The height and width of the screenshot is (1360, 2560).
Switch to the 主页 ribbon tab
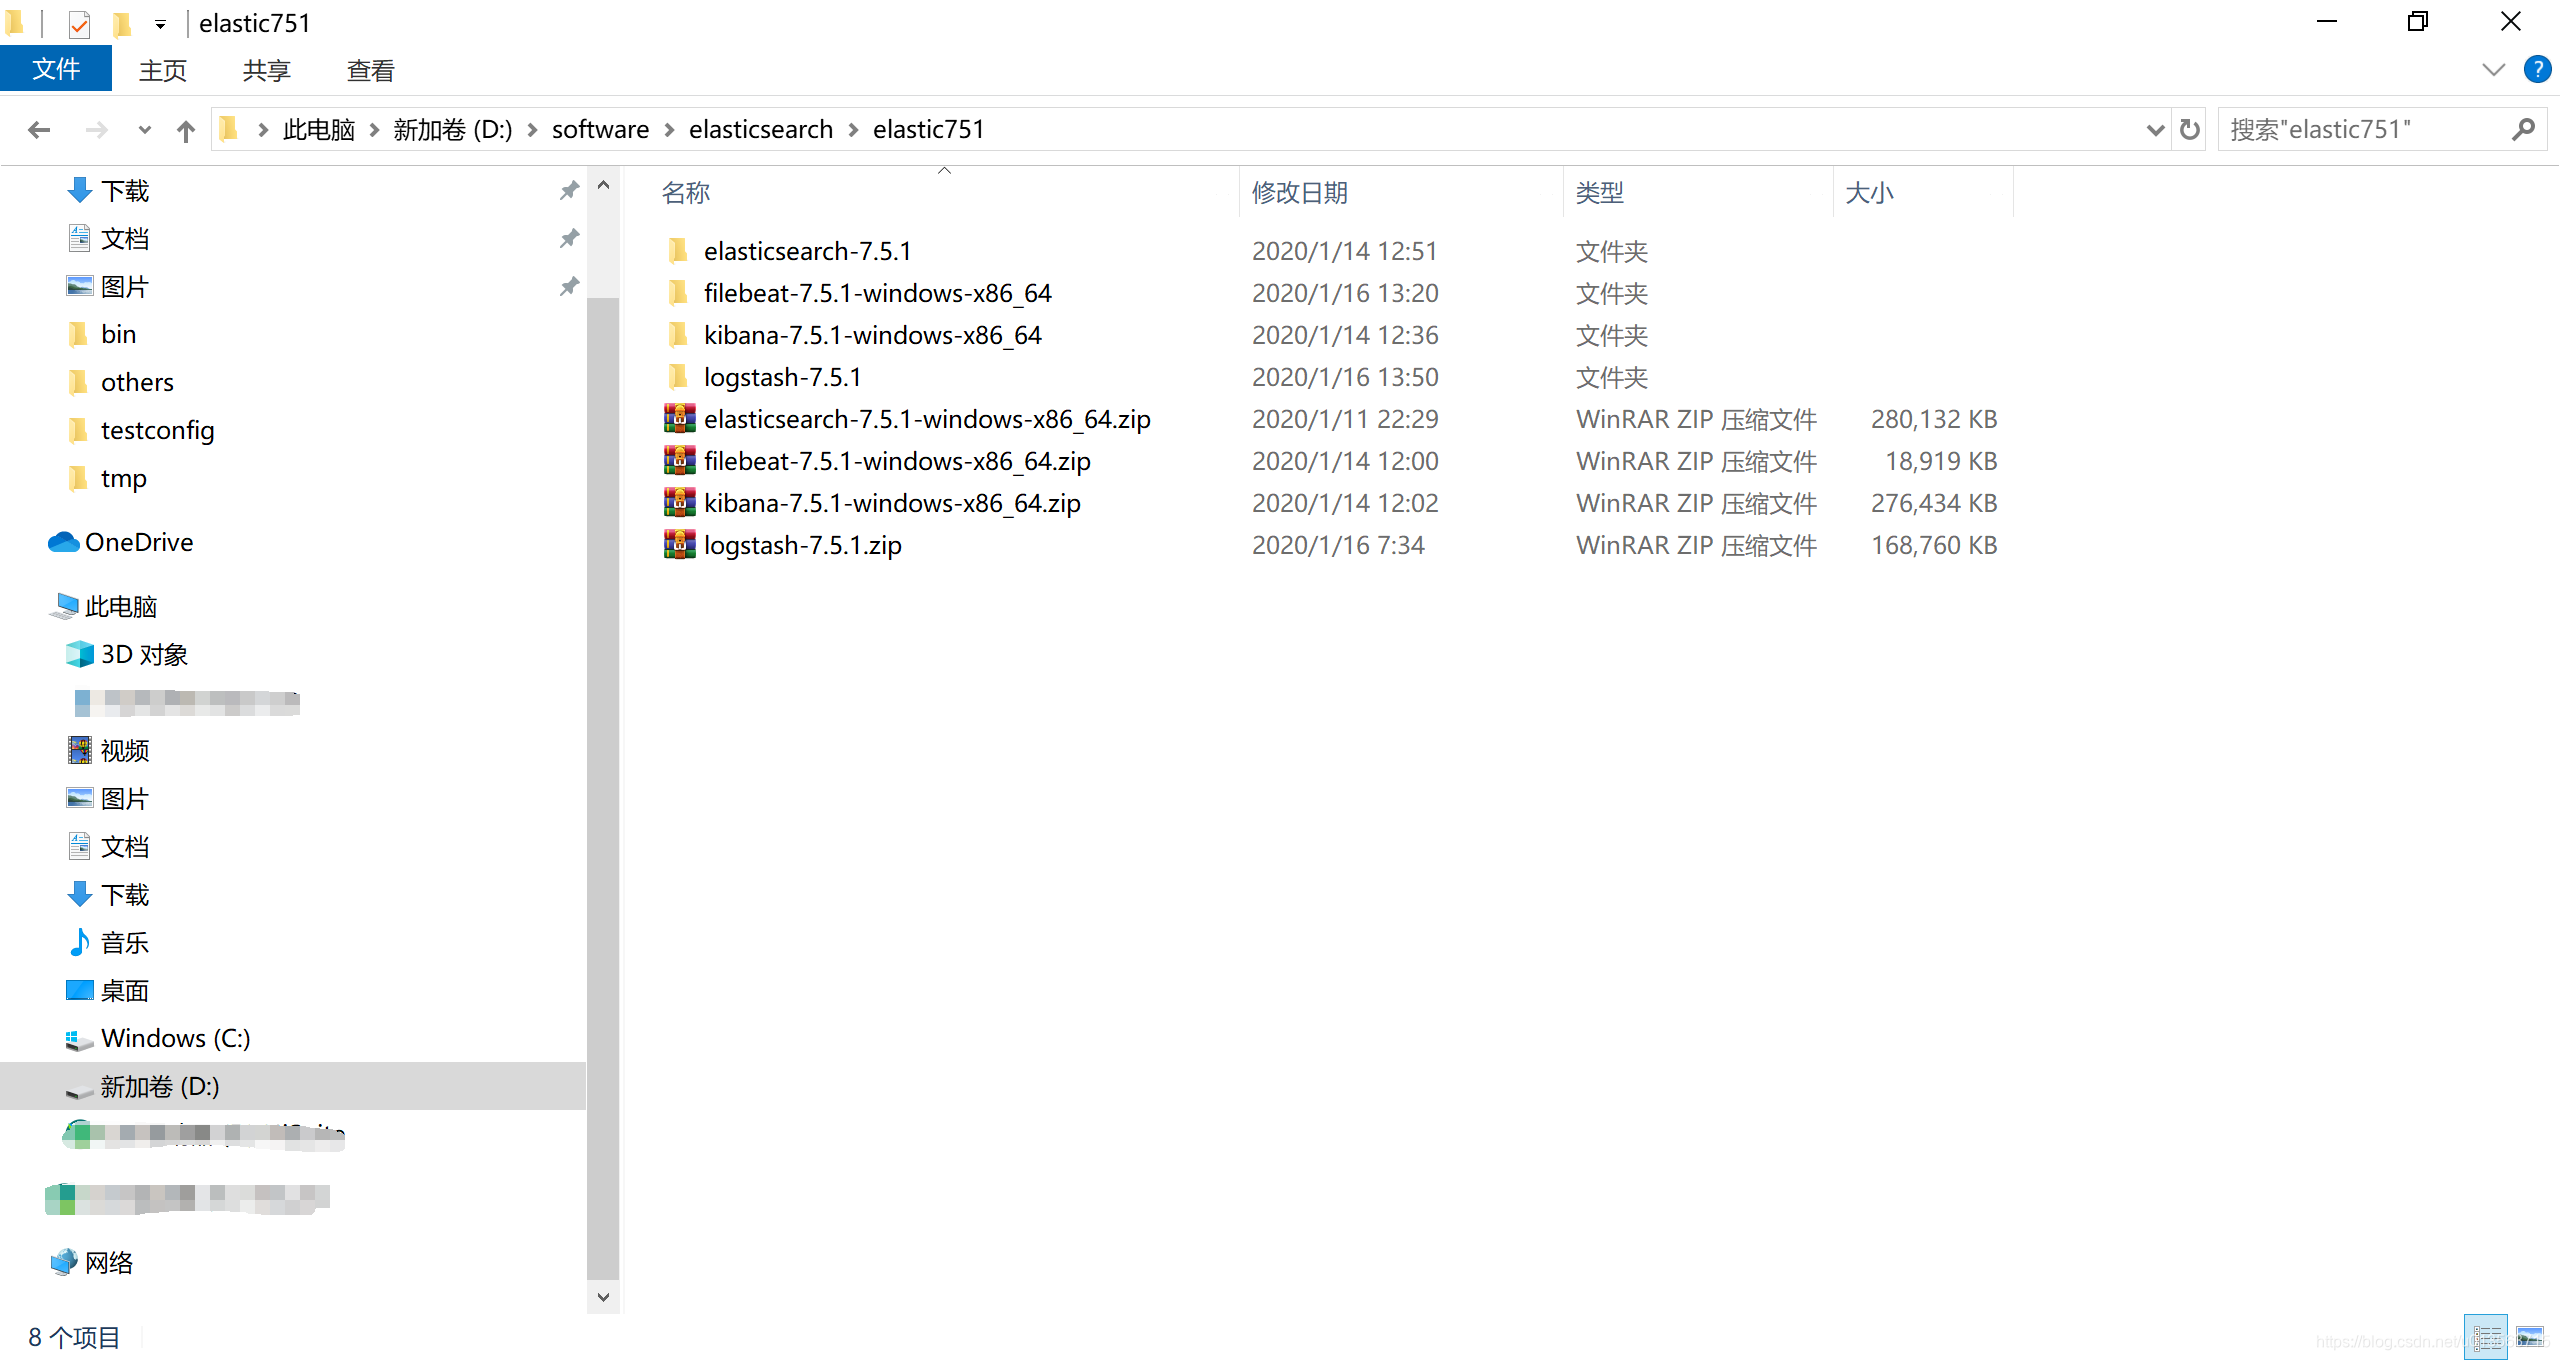[163, 70]
